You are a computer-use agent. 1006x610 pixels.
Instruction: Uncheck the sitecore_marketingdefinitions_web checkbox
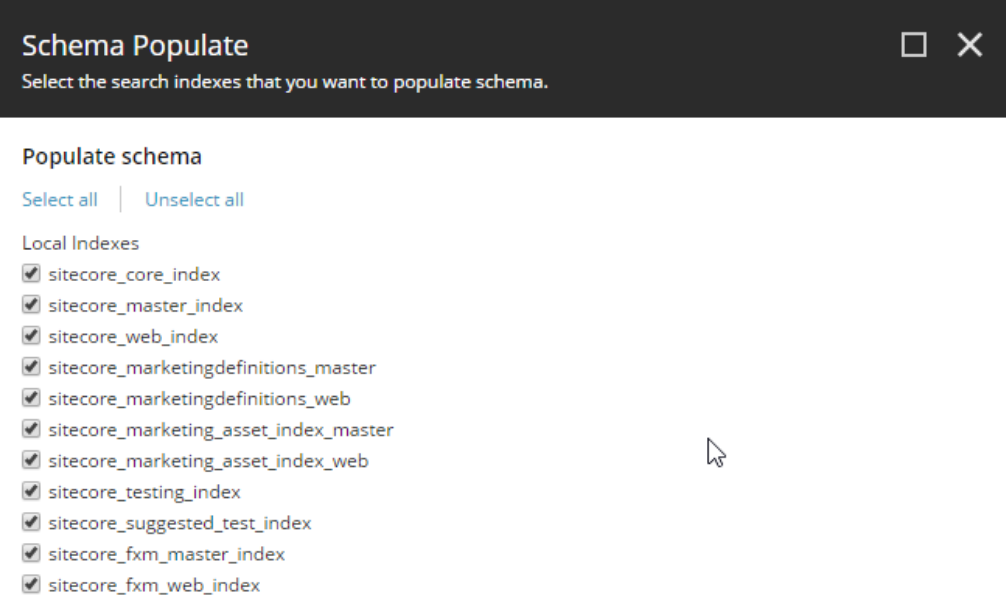click(31, 398)
